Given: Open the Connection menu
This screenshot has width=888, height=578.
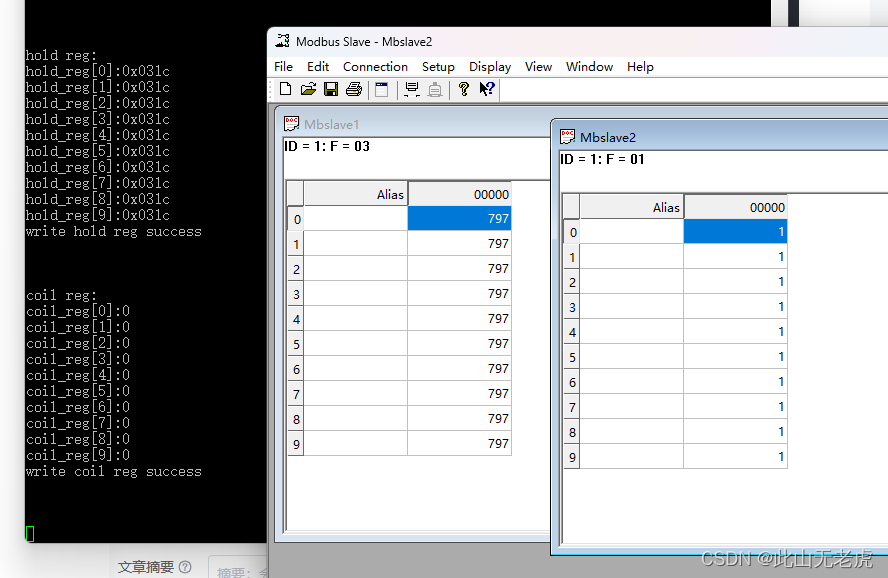Looking at the screenshot, I should (375, 67).
